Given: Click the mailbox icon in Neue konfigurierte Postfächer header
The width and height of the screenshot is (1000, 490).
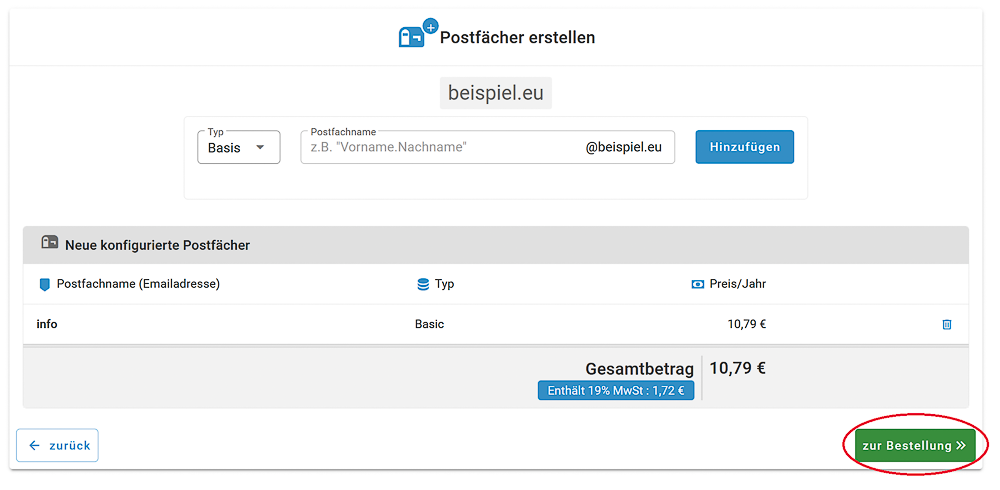Looking at the screenshot, I should pyautogui.click(x=50, y=243).
